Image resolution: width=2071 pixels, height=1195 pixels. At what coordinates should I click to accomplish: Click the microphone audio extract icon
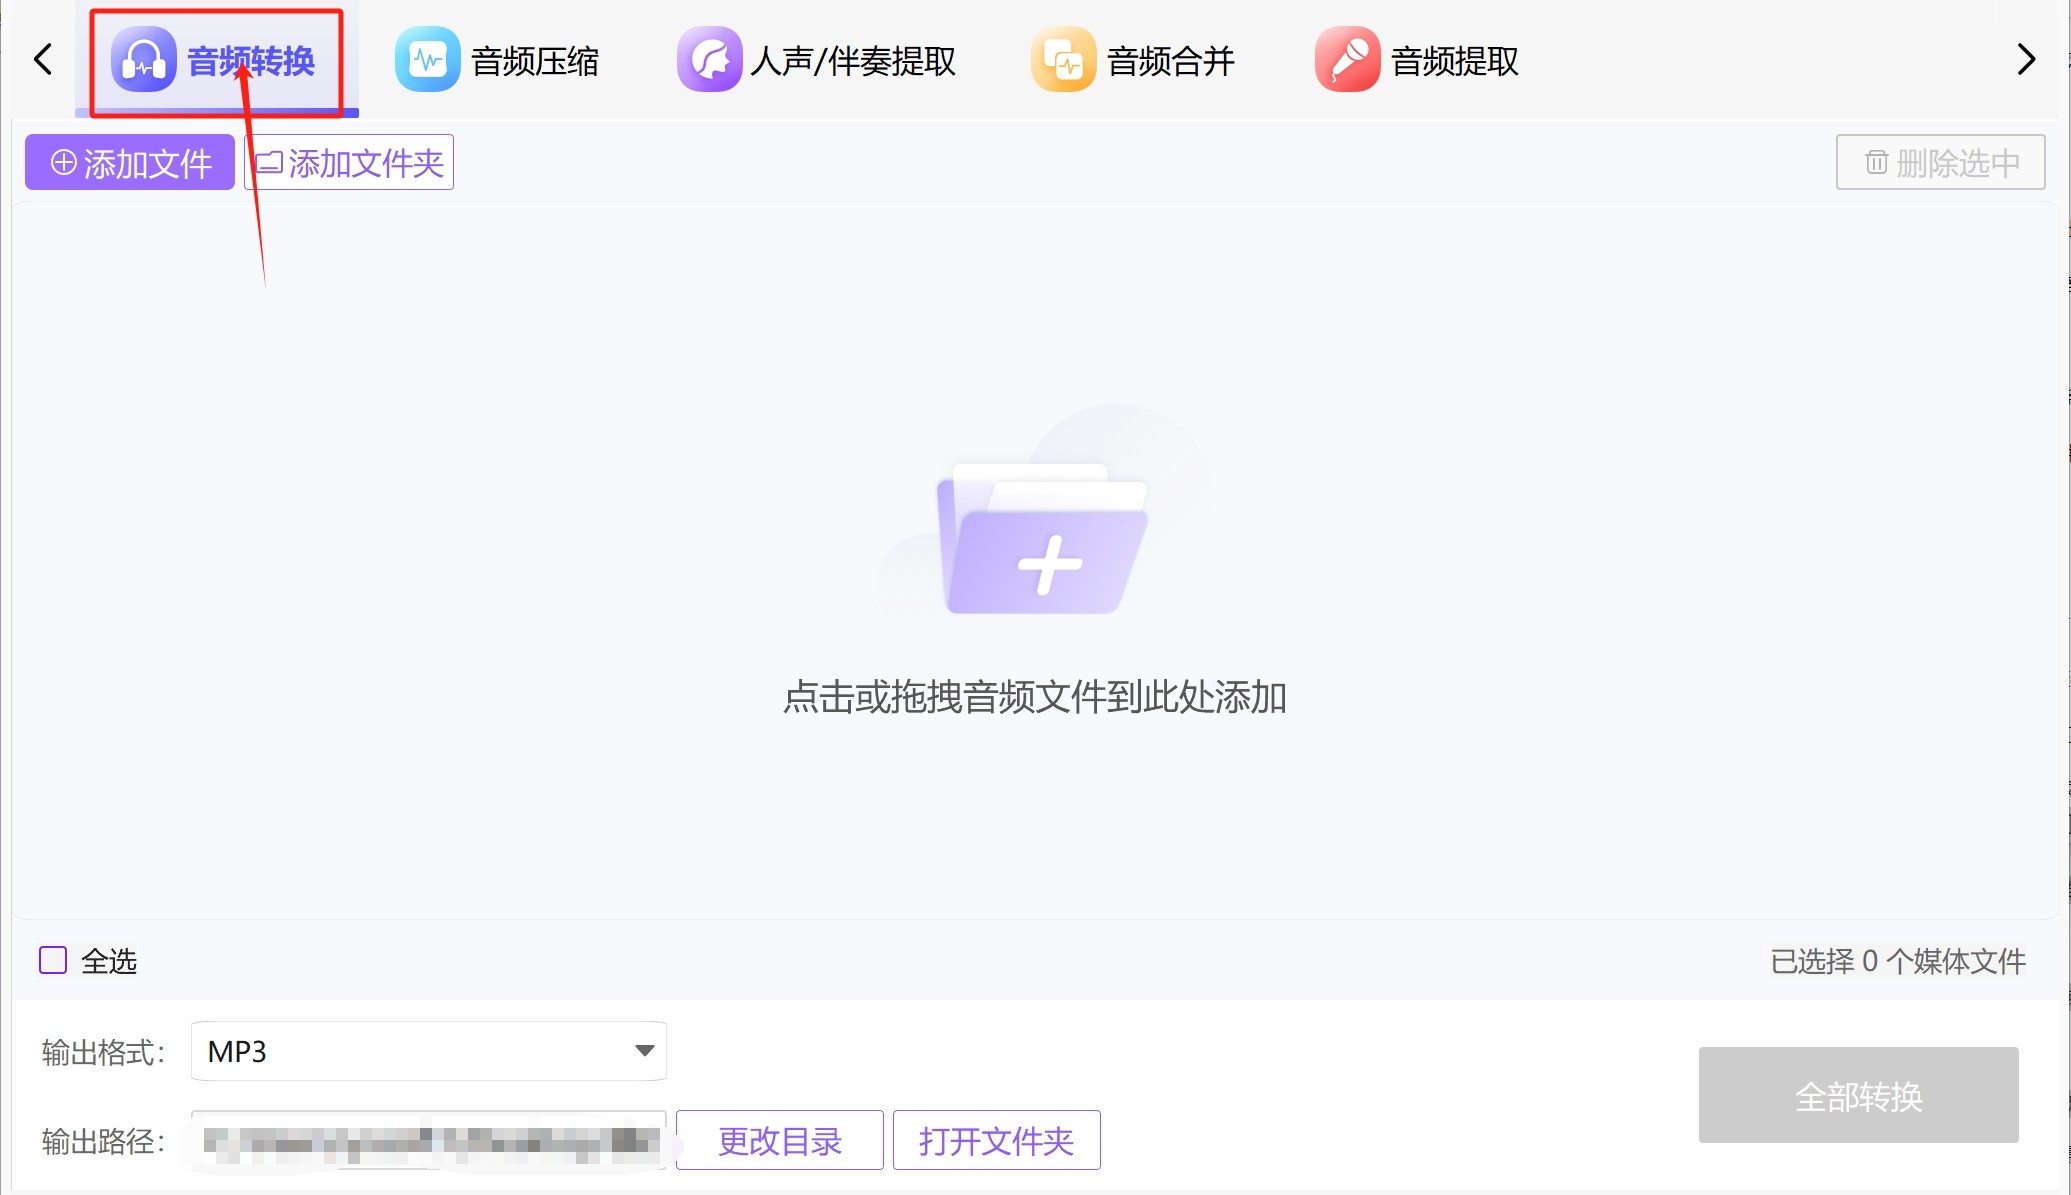(x=1347, y=60)
